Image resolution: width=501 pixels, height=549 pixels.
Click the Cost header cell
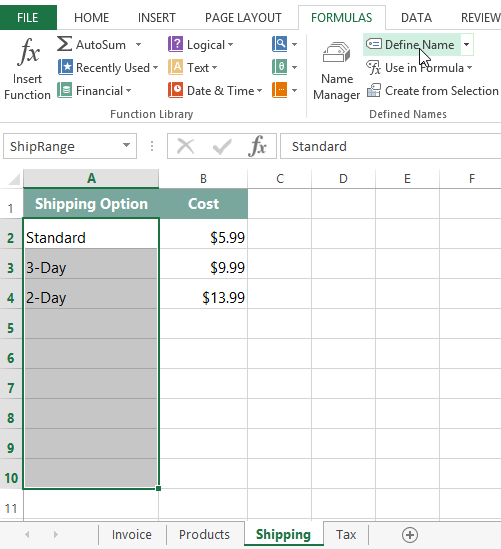coord(203,203)
